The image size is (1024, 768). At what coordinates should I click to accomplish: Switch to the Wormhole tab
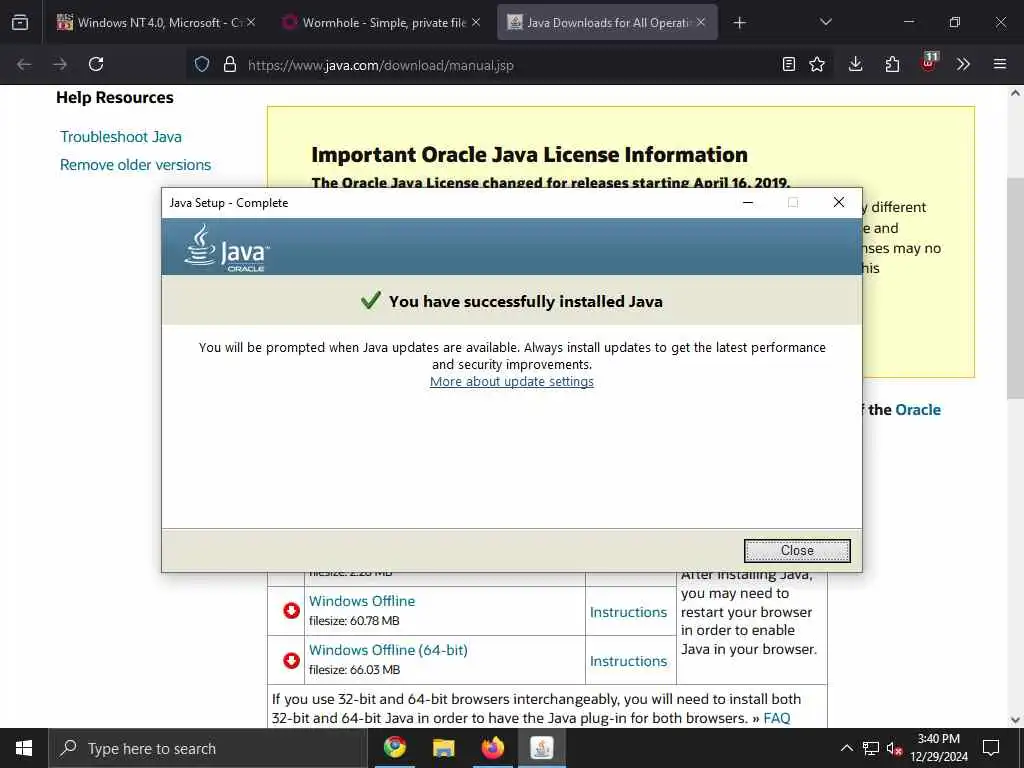point(383,22)
